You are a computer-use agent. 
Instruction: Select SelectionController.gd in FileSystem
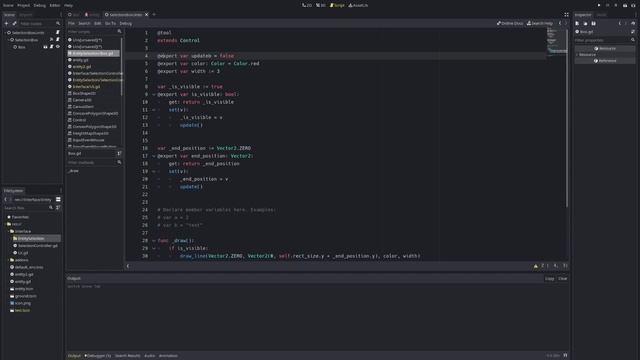click(x=38, y=246)
